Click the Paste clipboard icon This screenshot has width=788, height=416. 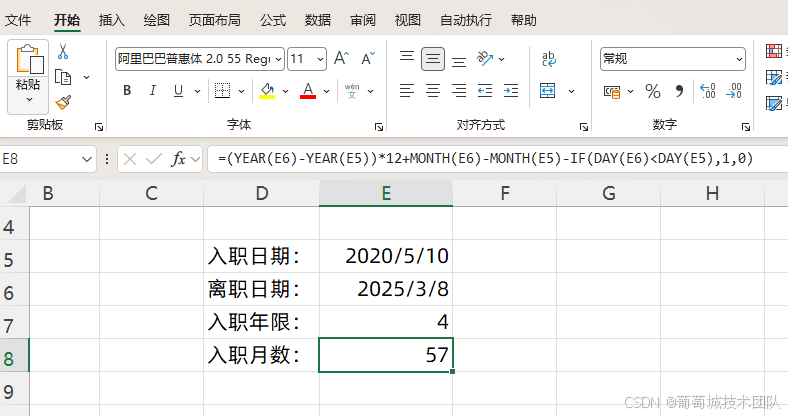pyautogui.click(x=29, y=59)
